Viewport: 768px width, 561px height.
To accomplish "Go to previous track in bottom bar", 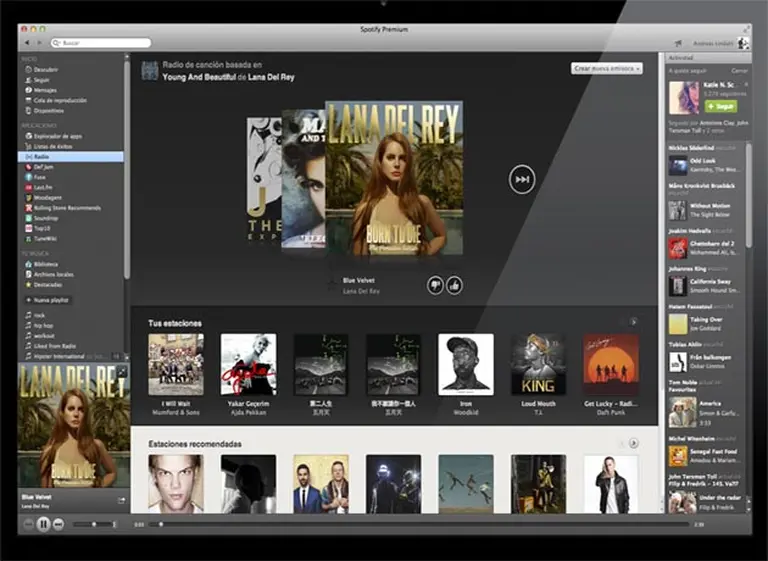I will pos(28,525).
